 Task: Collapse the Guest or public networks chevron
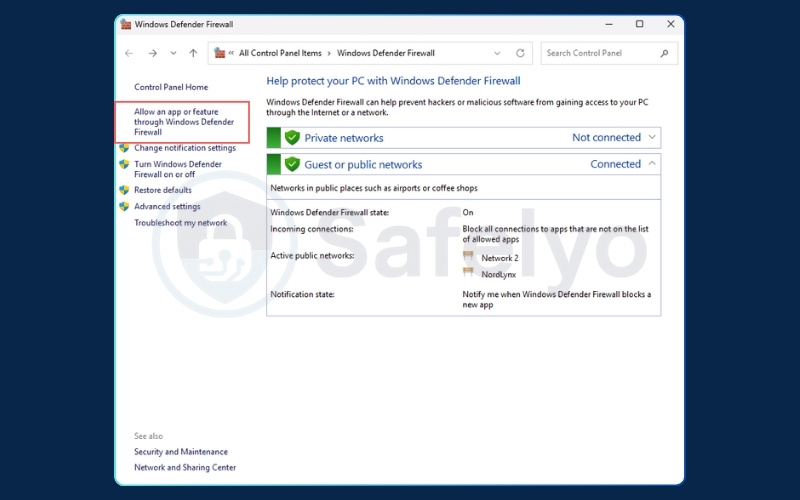(x=652, y=164)
